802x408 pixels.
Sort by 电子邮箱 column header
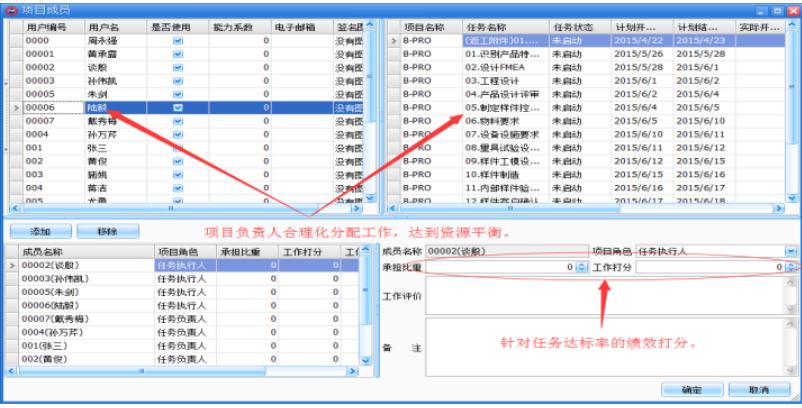pos(302,27)
